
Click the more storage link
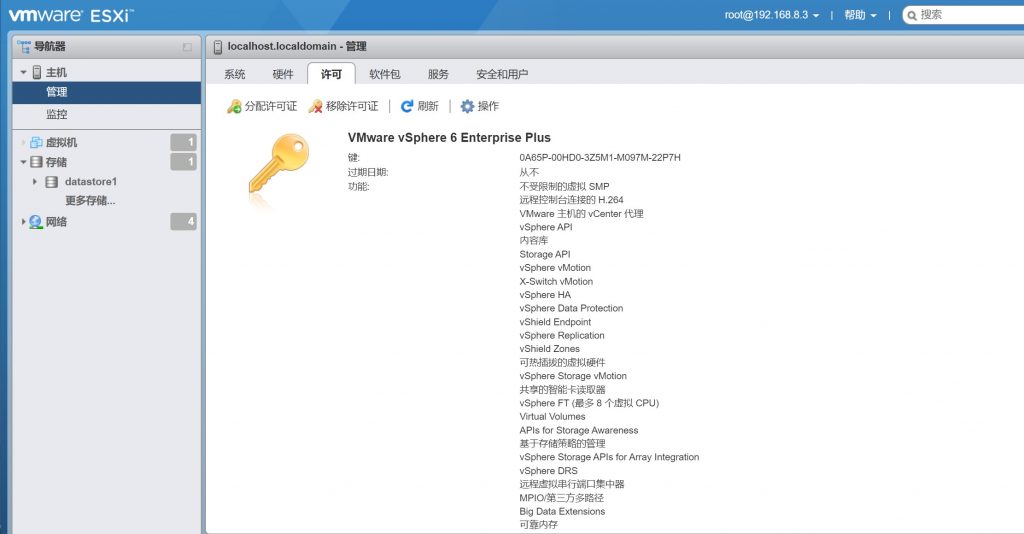coord(90,200)
